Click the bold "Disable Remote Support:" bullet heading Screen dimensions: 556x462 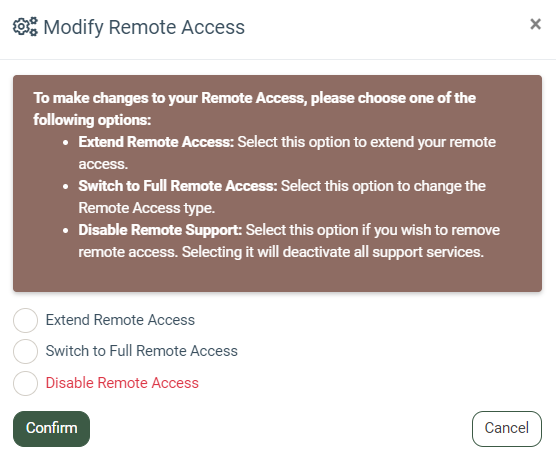pyautogui.click(x=160, y=230)
